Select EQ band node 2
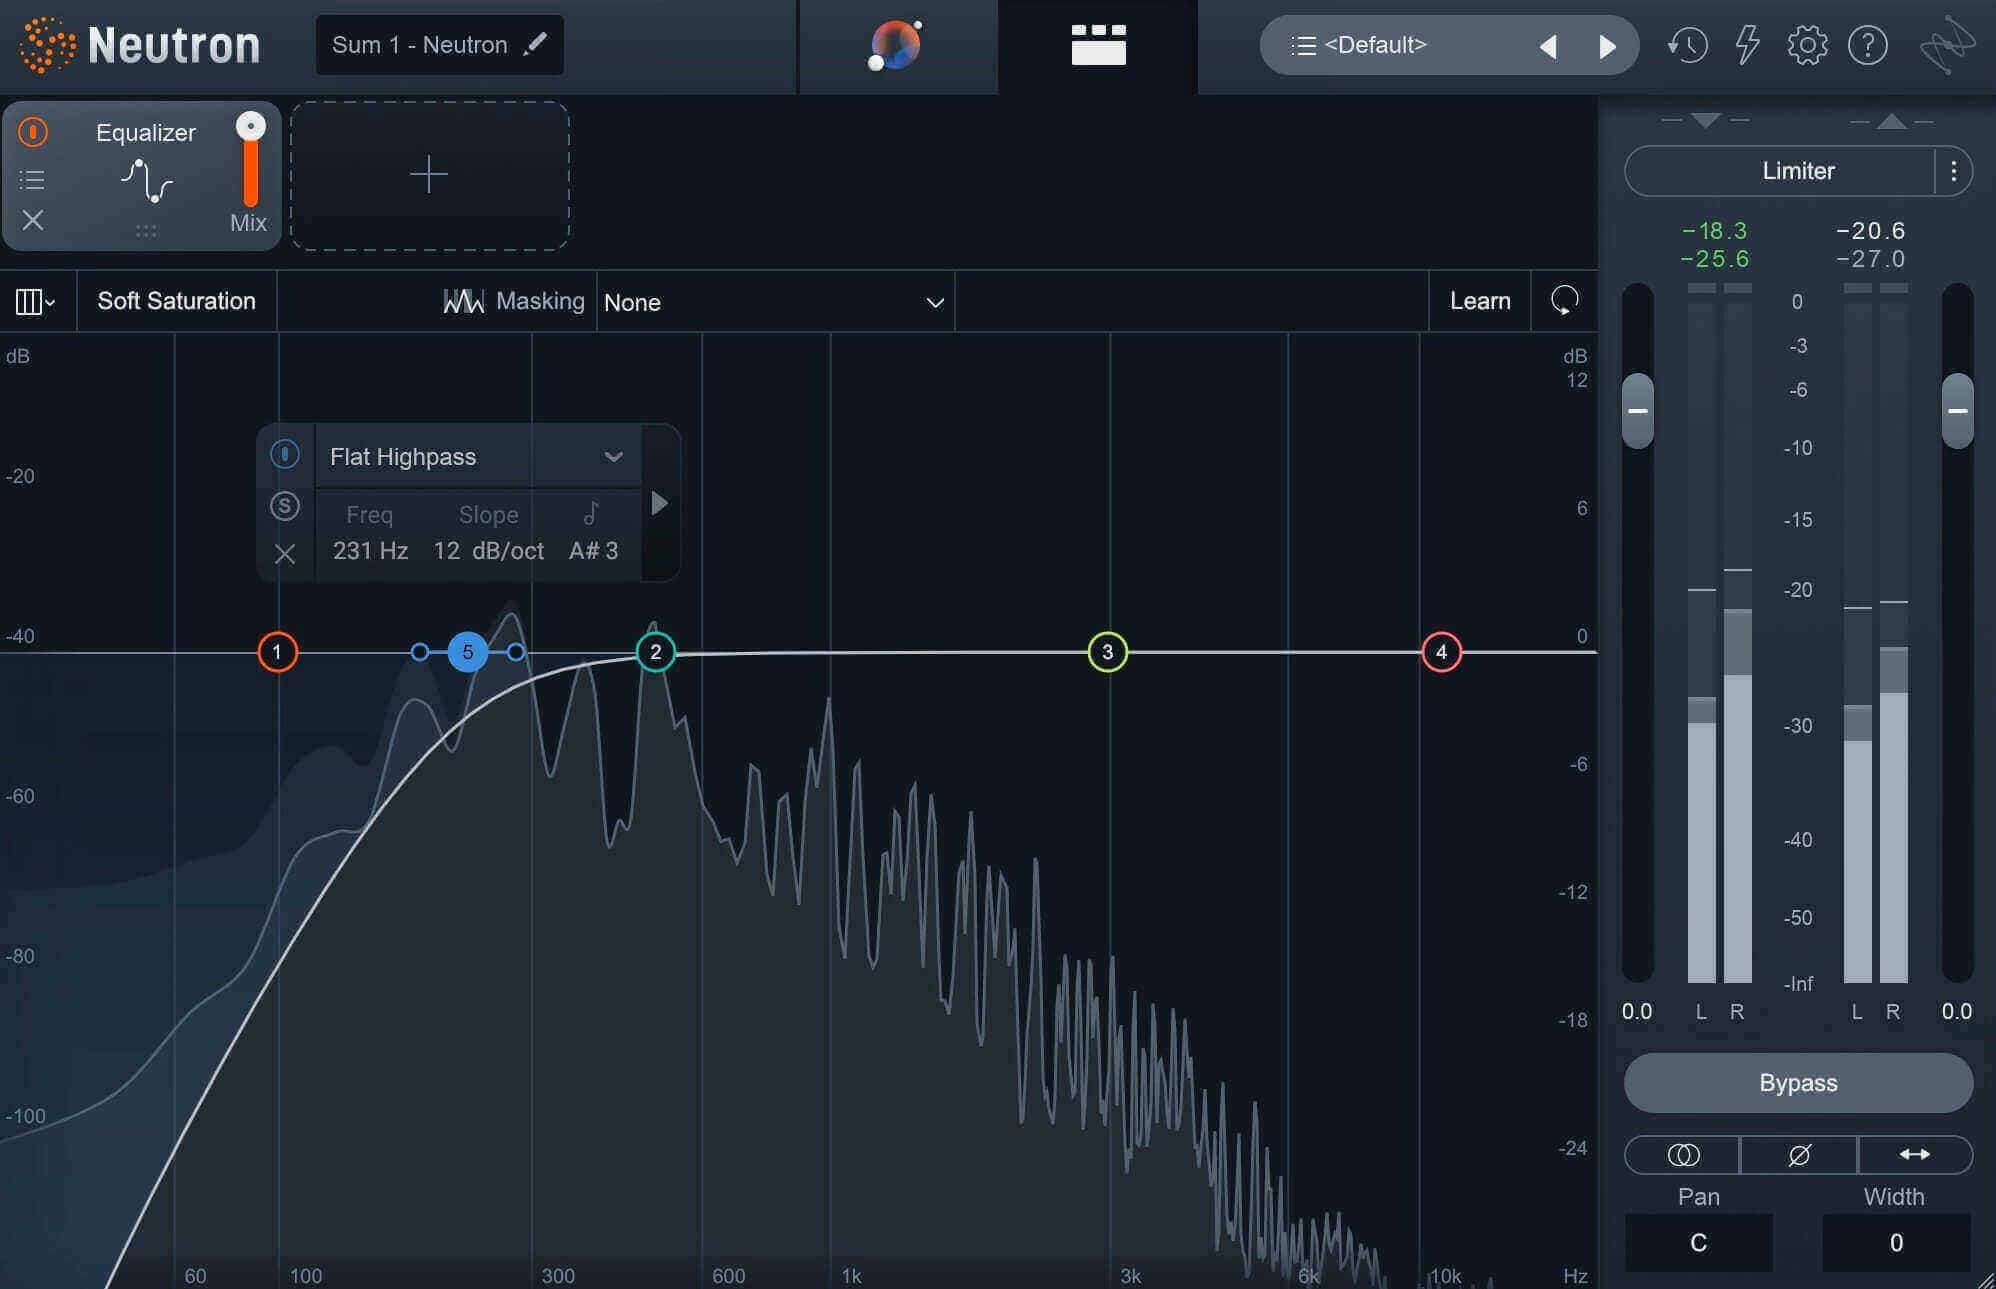The width and height of the screenshot is (1996, 1289). tap(656, 653)
